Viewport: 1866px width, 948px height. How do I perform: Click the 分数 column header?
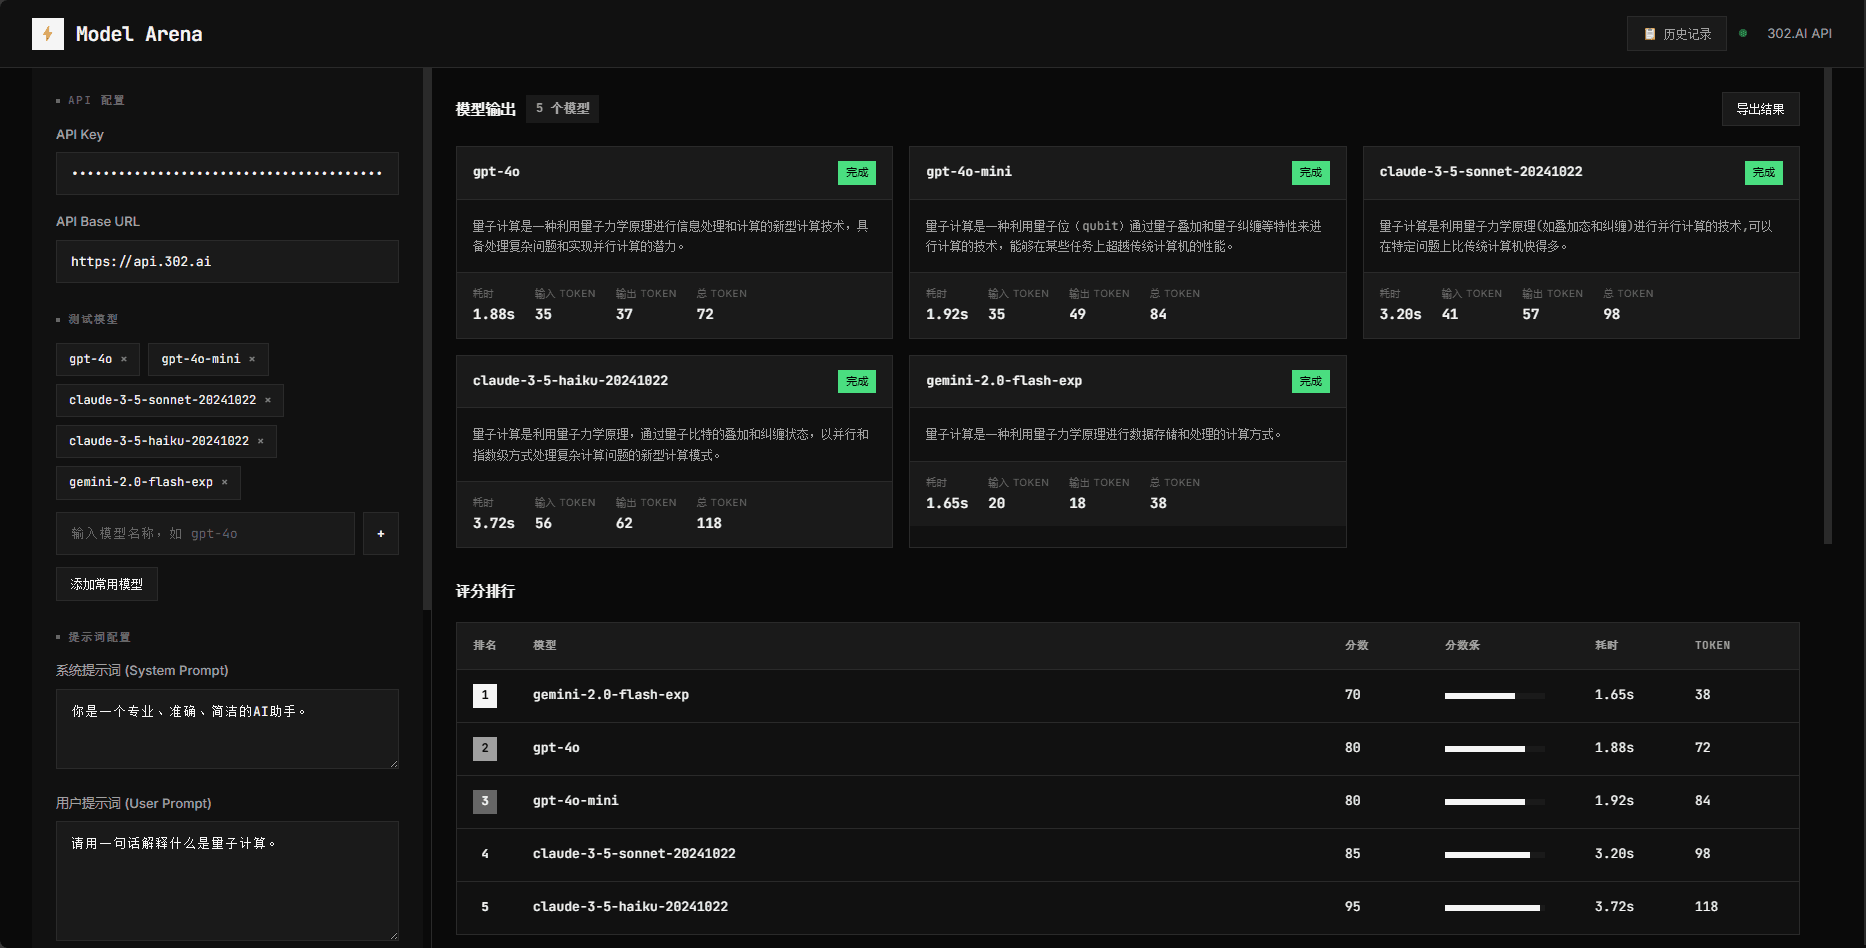(1356, 646)
